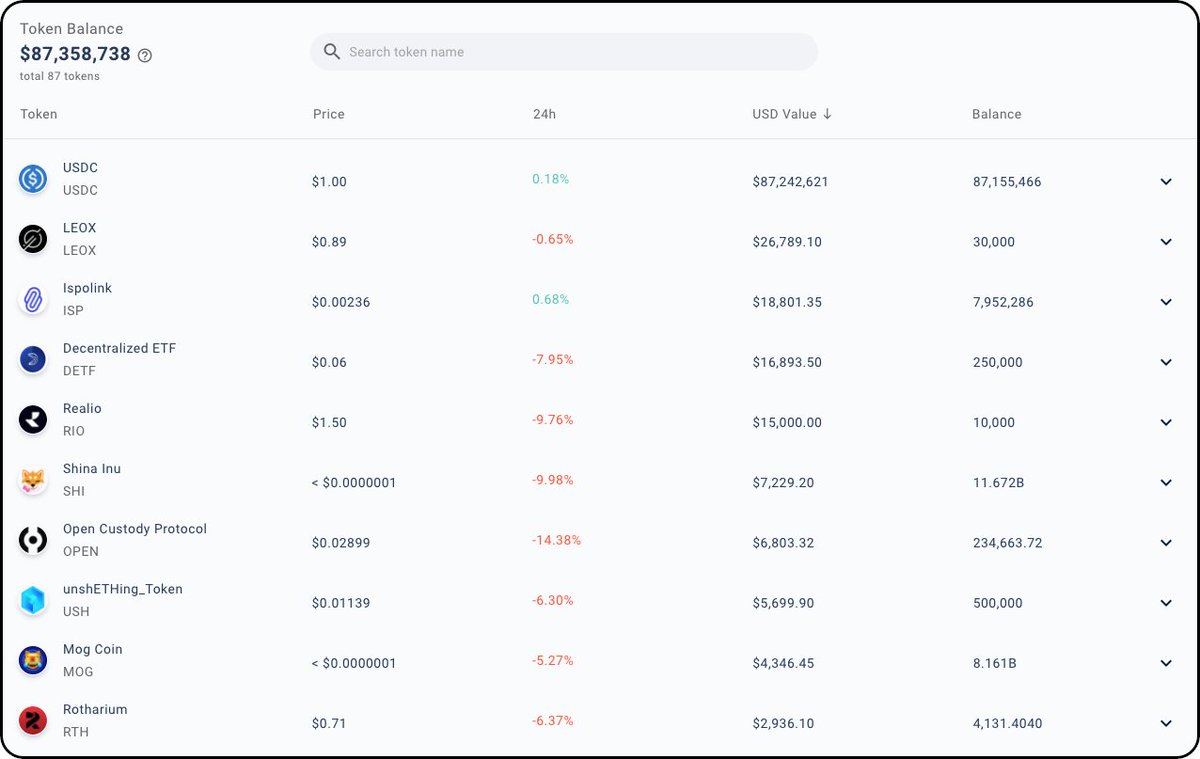Sort by the Balance column header

click(x=997, y=114)
